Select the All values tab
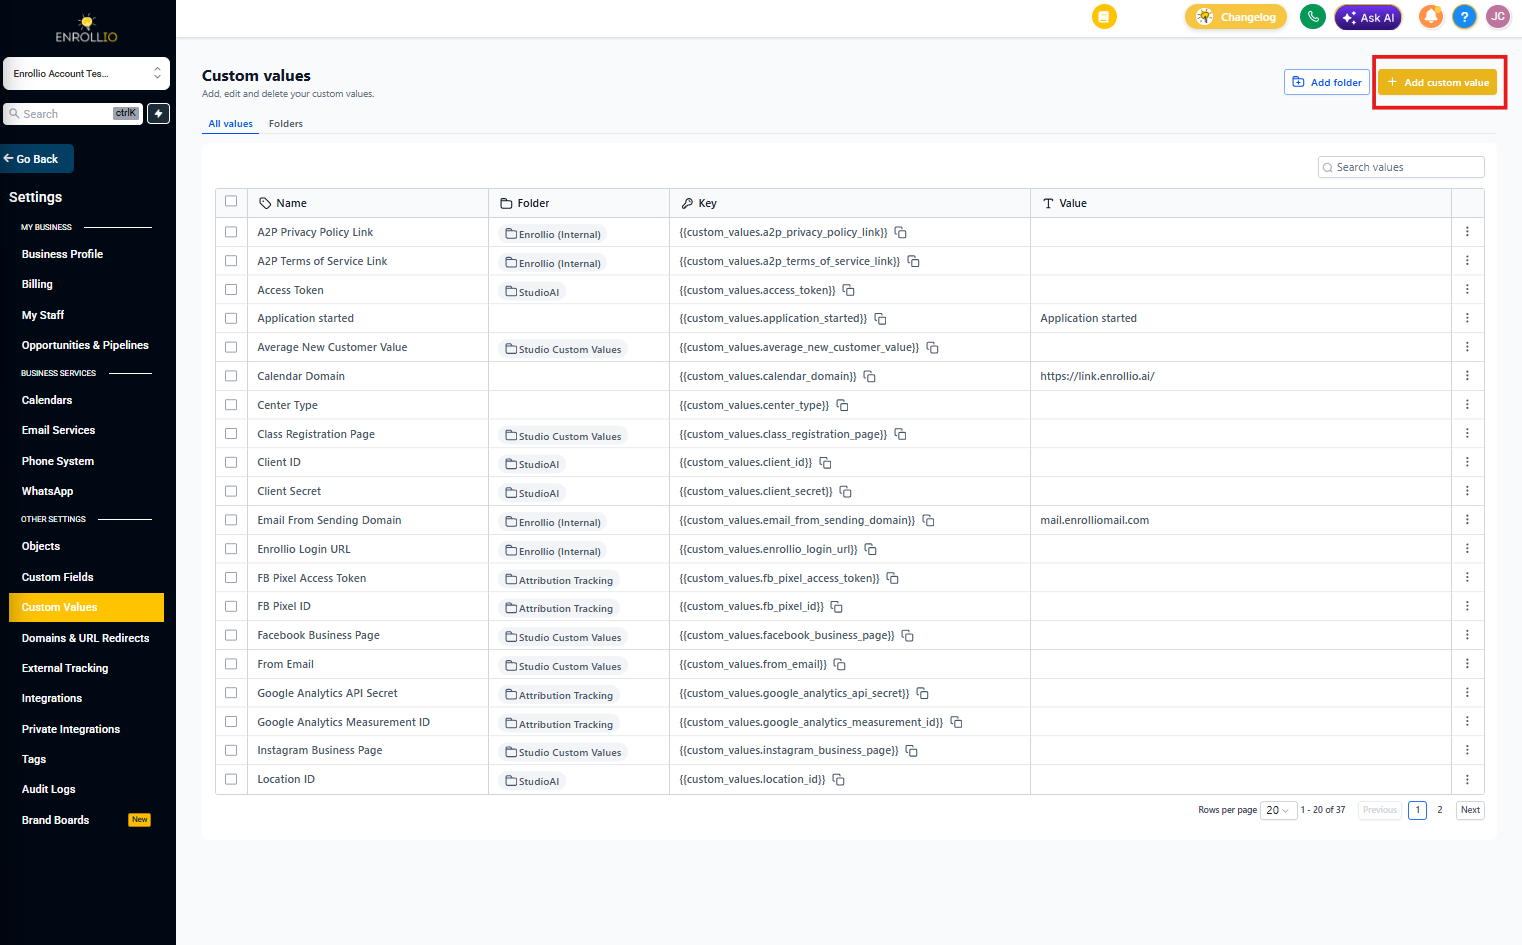The image size is (1522, 945). (x=230, y=124)
